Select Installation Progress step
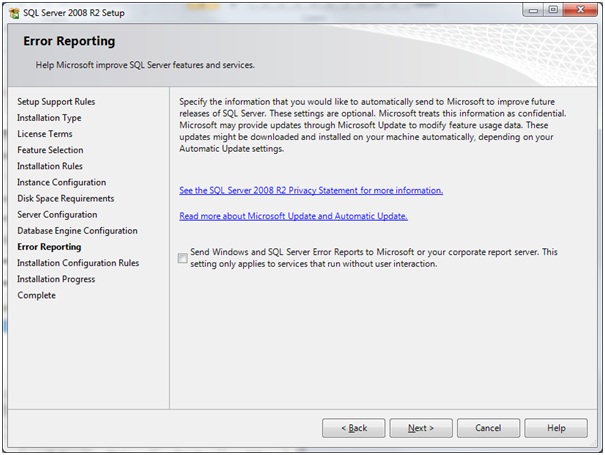This screenshot has width=605, height=455. 56,279
